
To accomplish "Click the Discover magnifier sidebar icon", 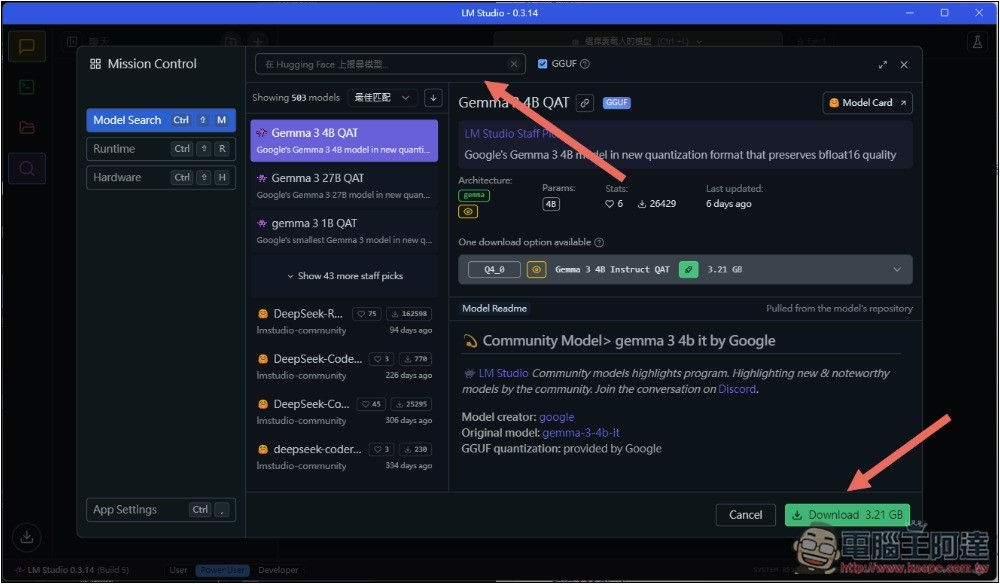I will pyautogui.click(x=27, y=169).
